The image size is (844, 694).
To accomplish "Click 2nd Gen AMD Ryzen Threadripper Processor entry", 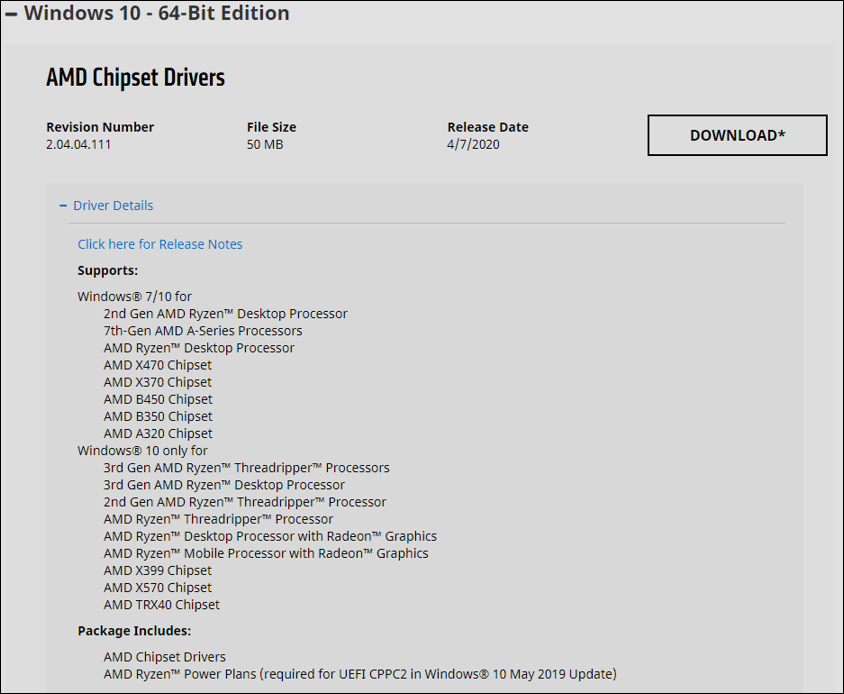I will [x=245, y=502].
